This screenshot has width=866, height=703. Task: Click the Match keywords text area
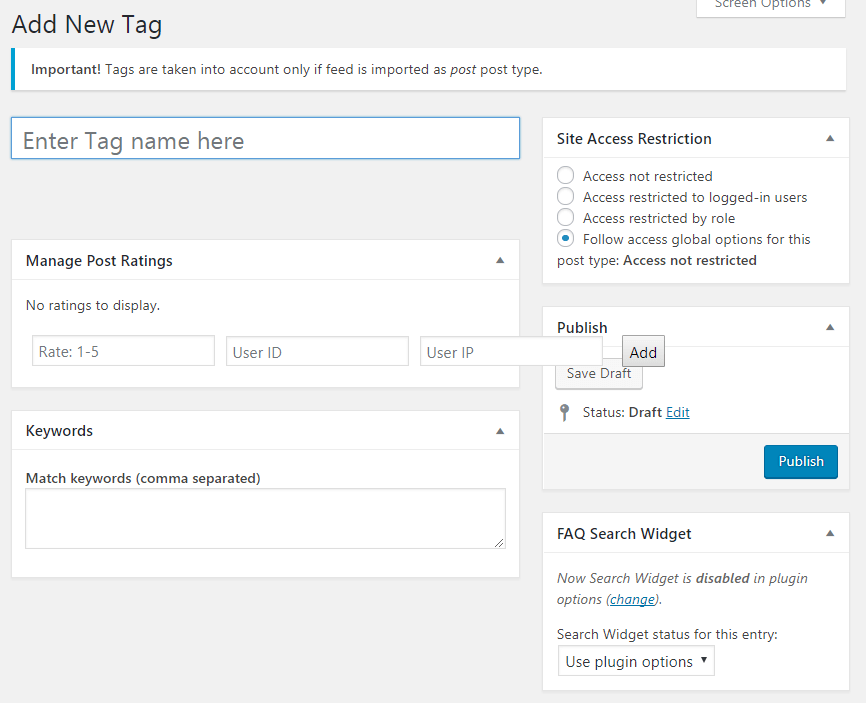[265, 518]
